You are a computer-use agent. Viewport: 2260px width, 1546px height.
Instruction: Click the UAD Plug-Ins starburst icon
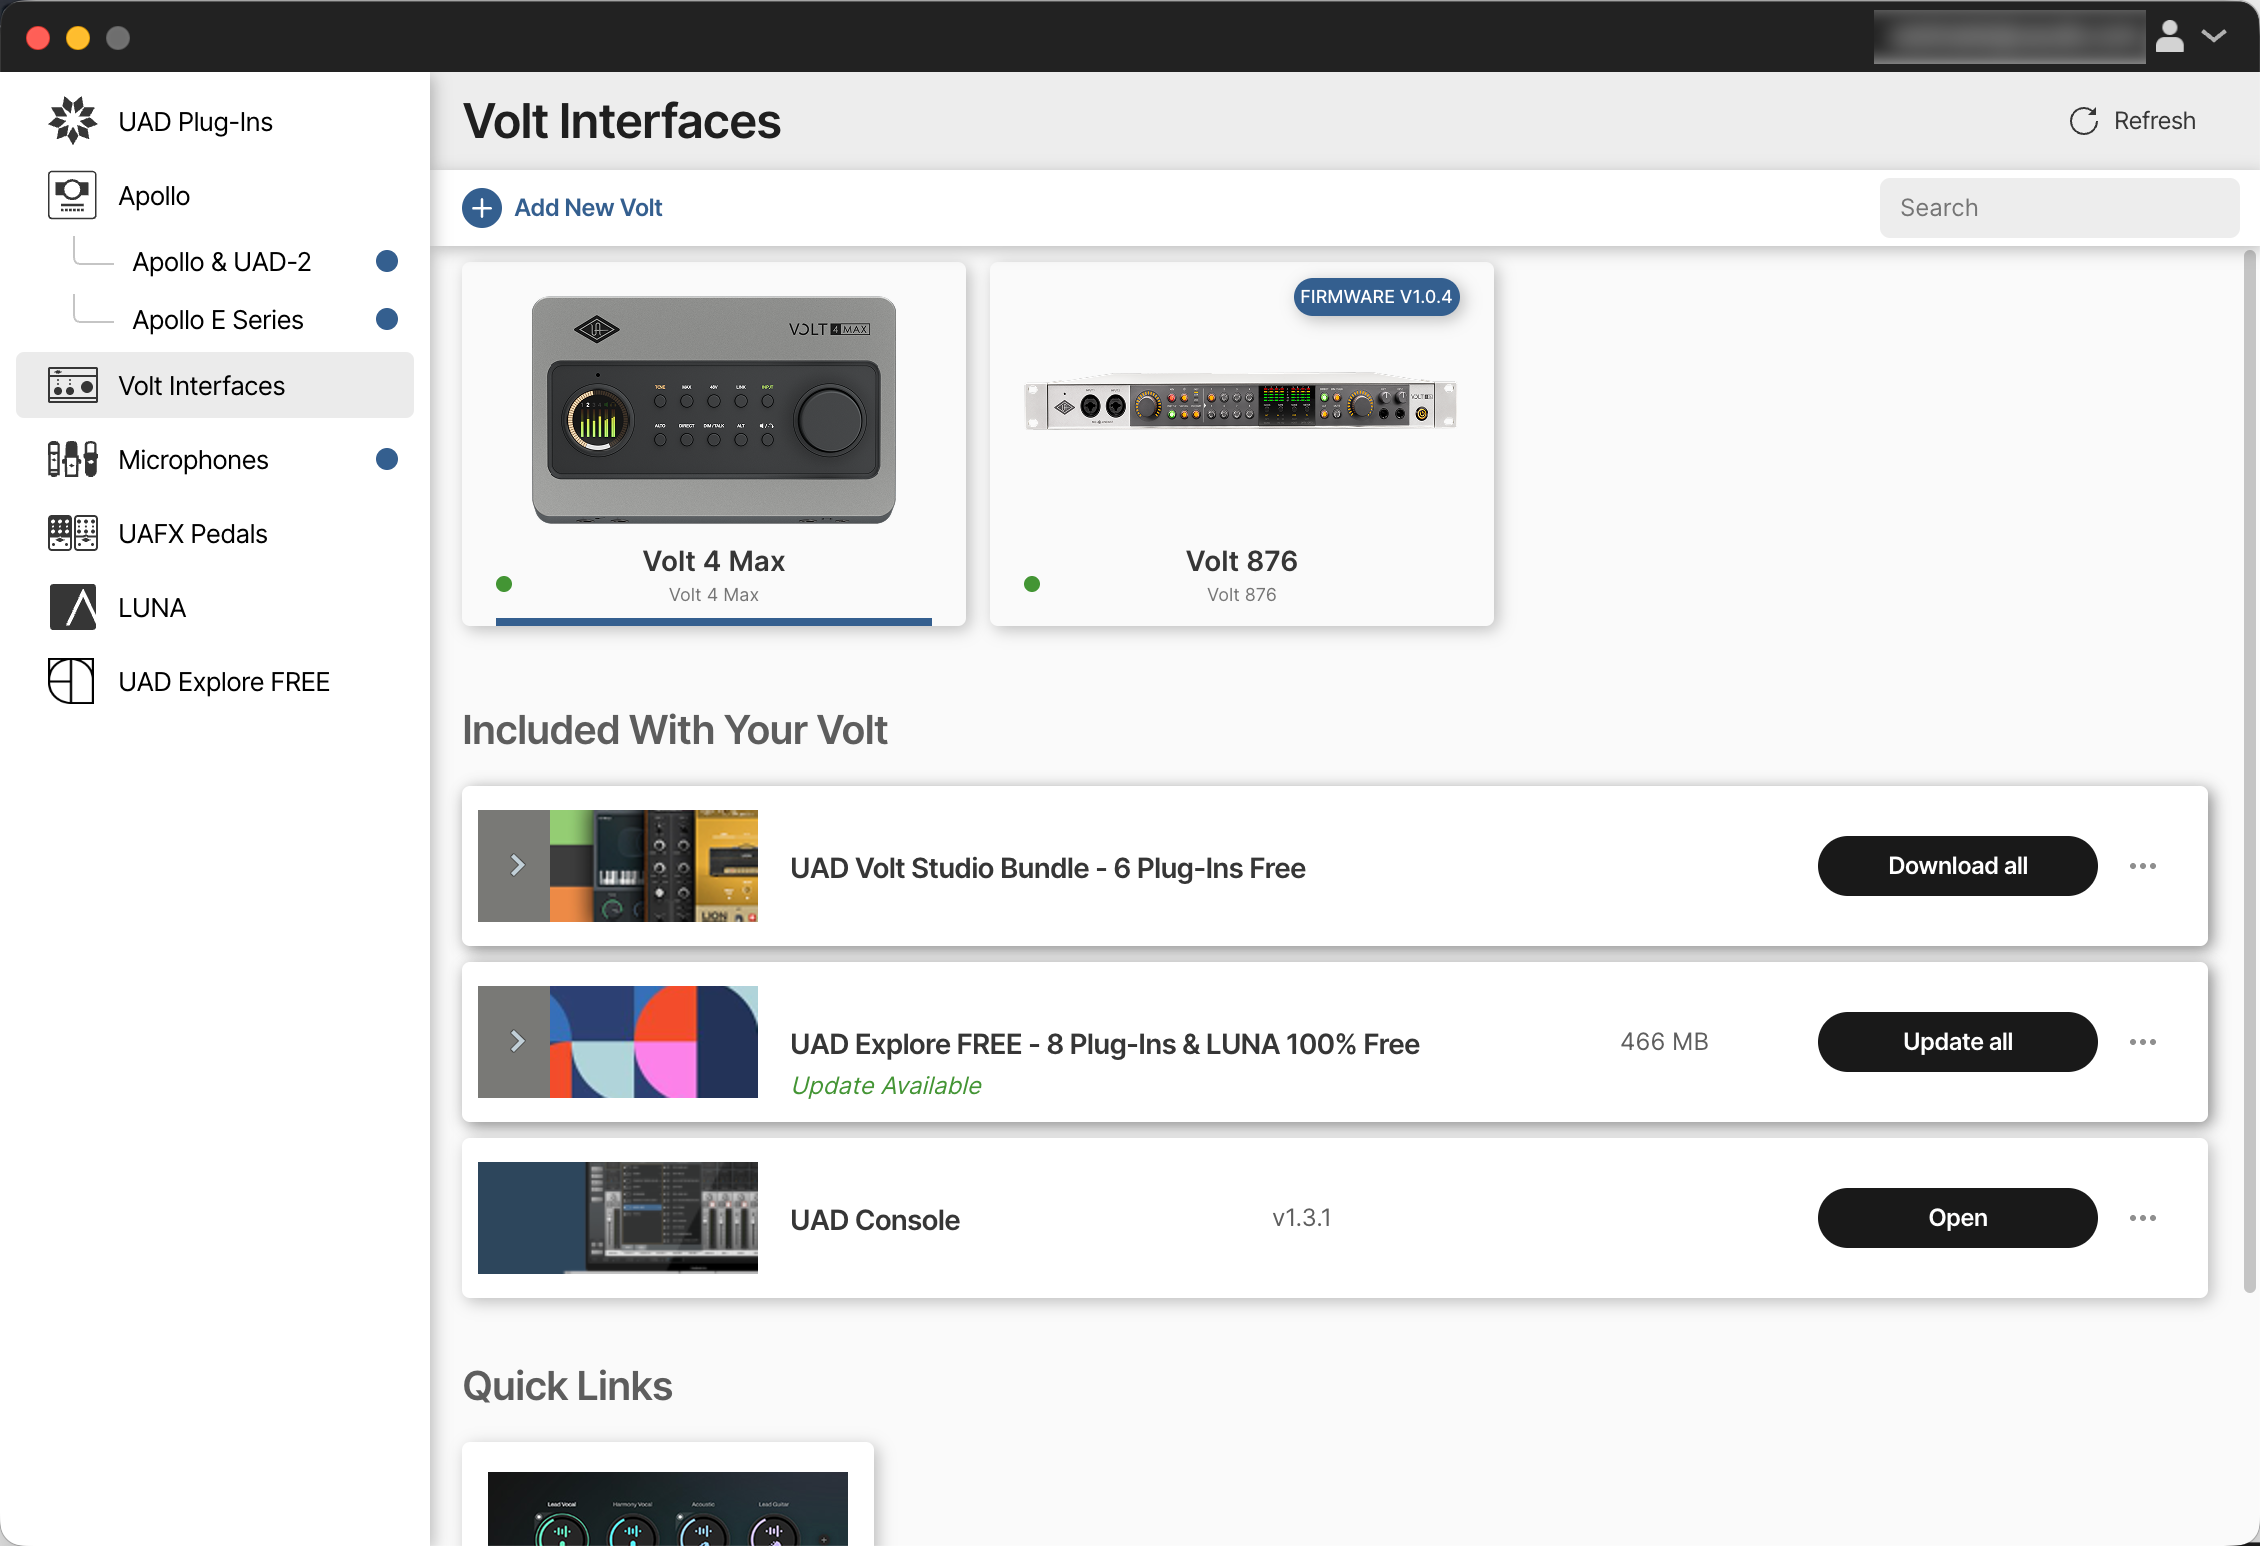[73, 121]
